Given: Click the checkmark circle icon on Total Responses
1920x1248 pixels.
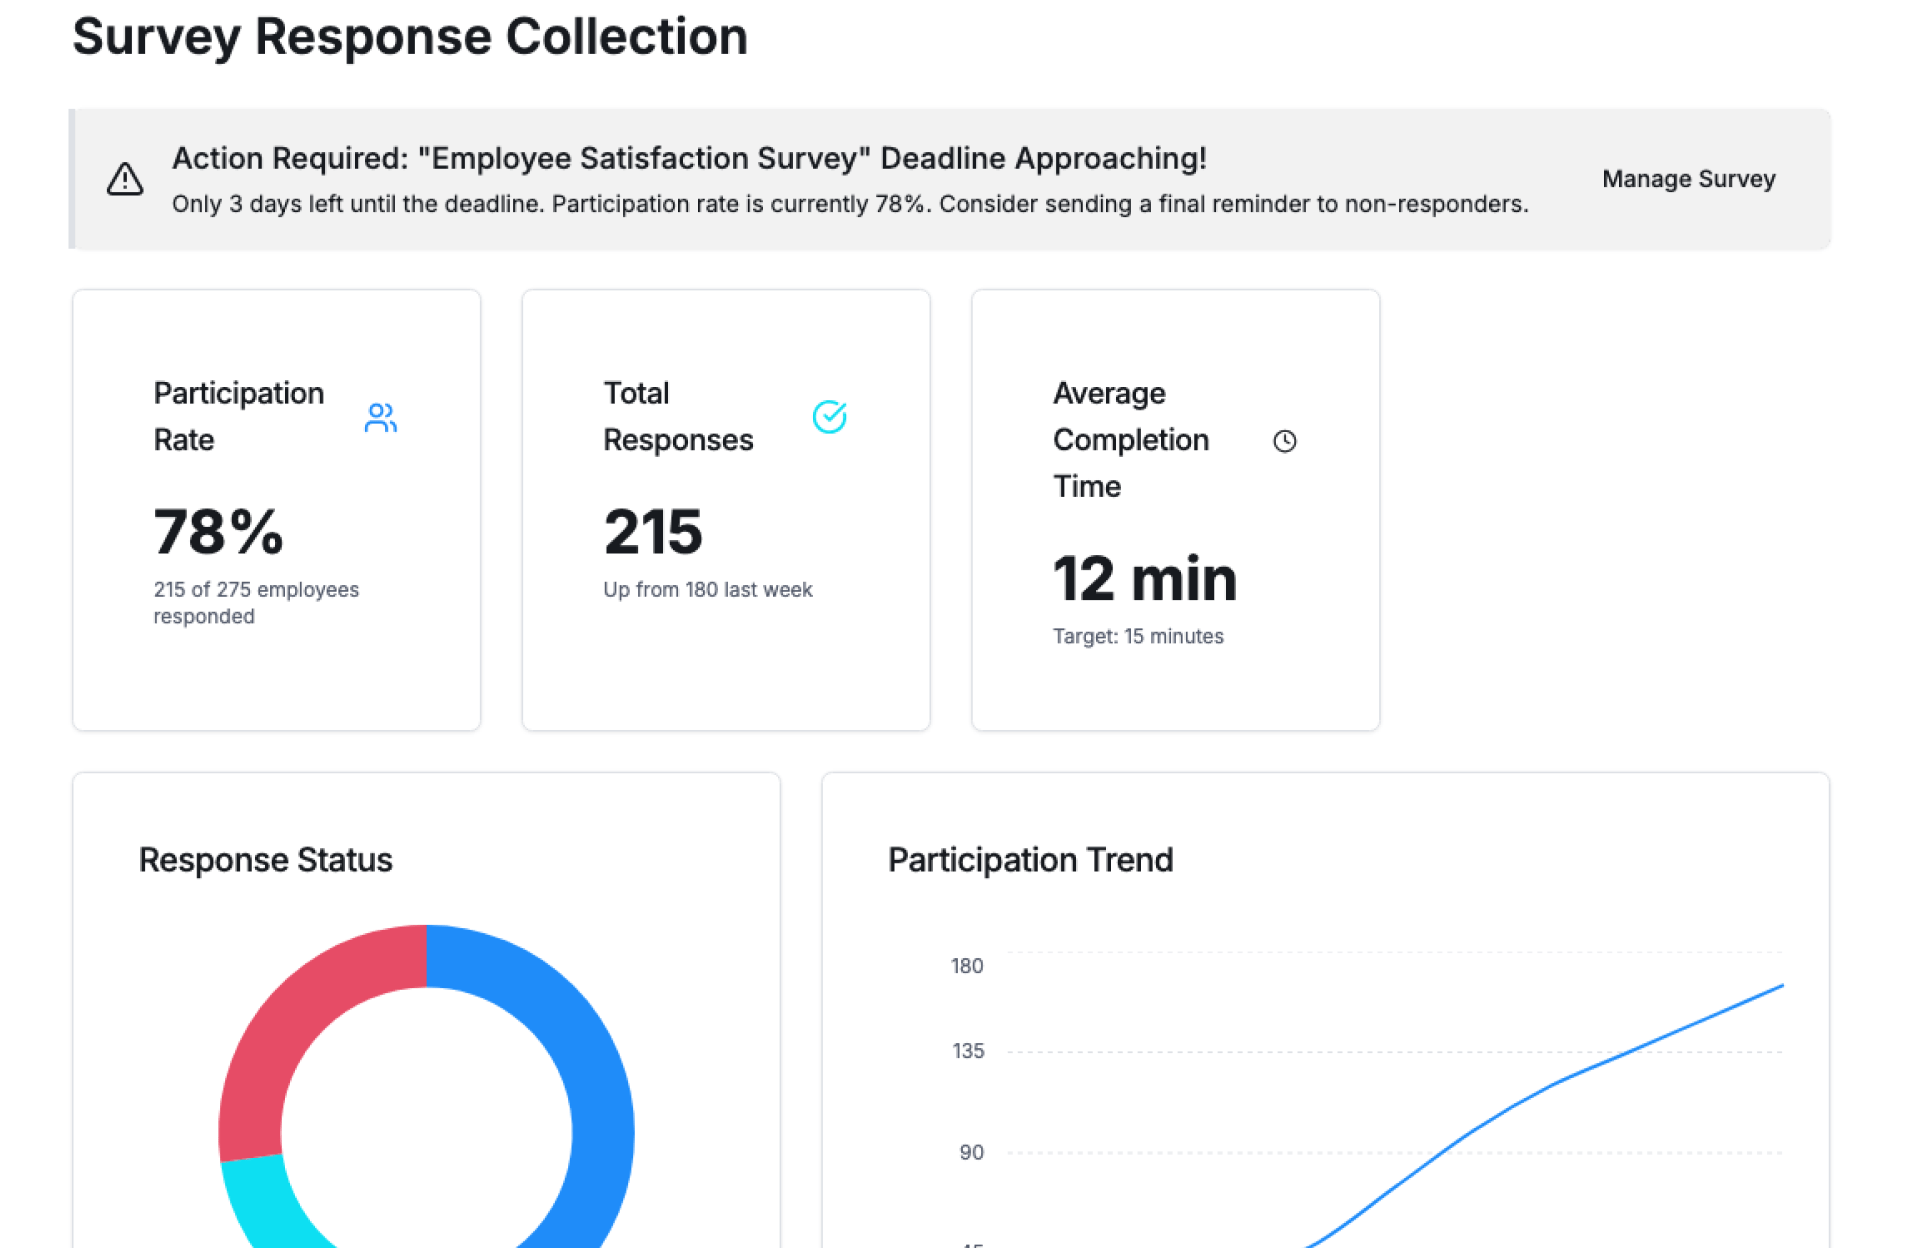Looking at the screenshot, I should [x=829, y=417].
